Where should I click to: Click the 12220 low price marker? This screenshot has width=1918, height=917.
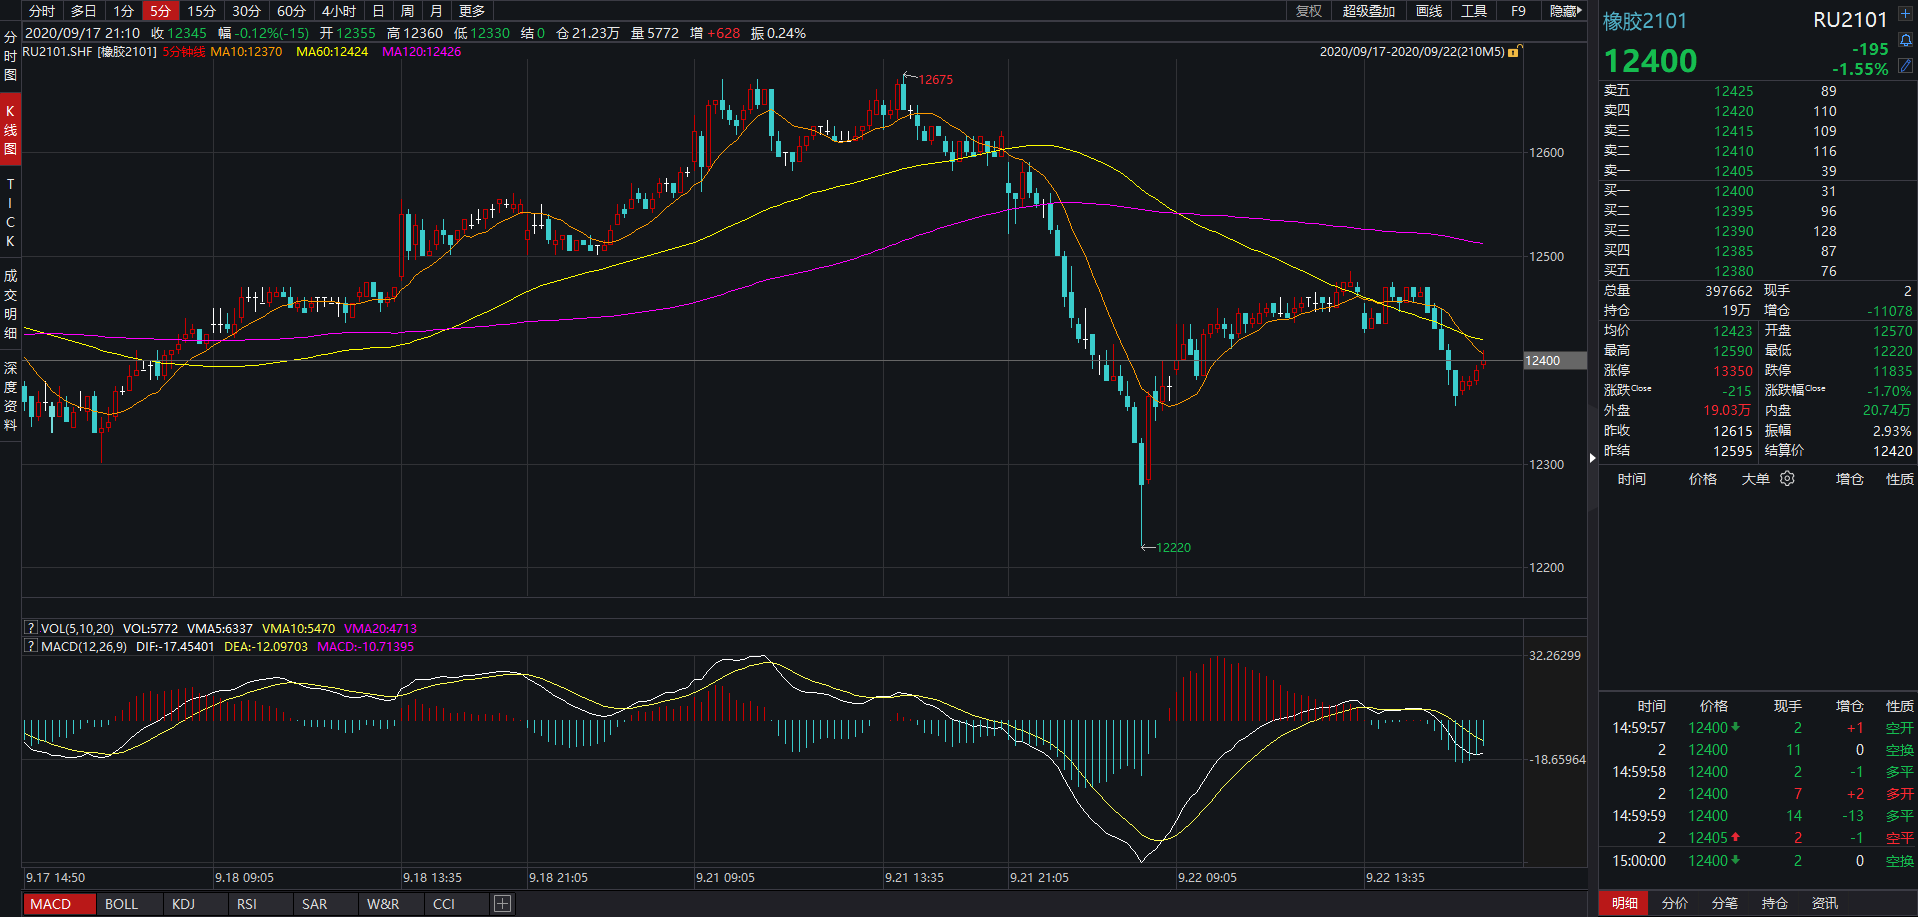[1173, 547]
